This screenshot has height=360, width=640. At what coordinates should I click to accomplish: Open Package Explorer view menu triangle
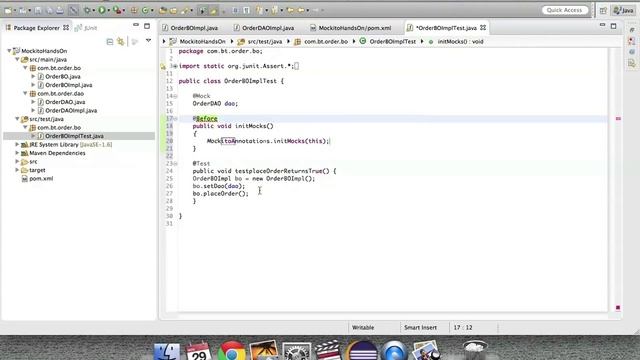click(149, 41)
